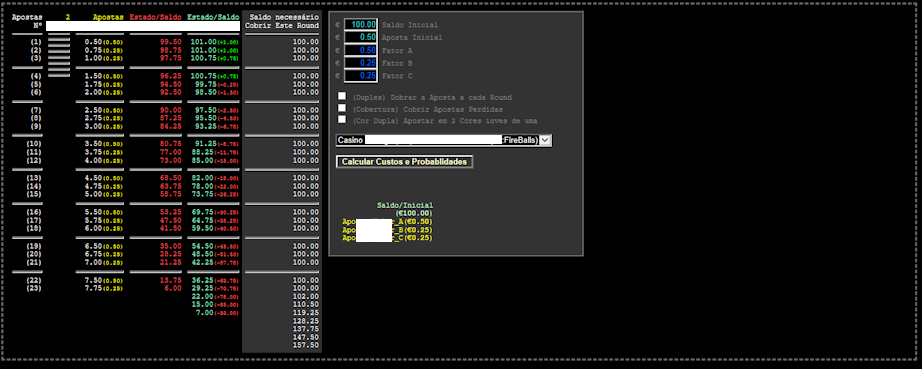The image size is (922, 369).
Task: Select row number (13) label
Action: click(x=34, y=178)
